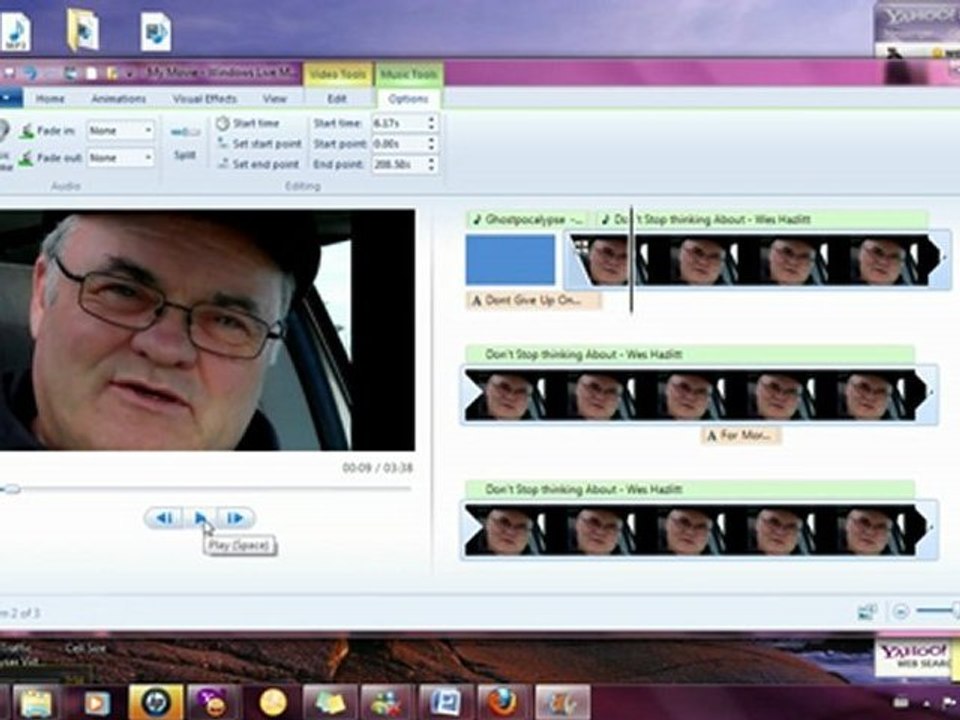Switch to the Animations tab
960x720 pixels.
click(x=119, y=99)
